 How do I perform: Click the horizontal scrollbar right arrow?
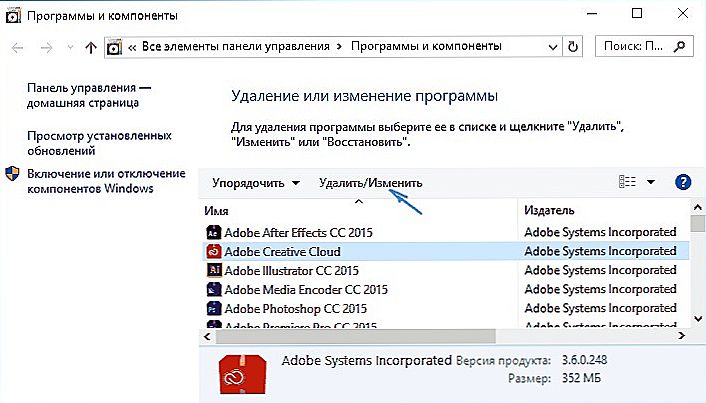point(681,336)
